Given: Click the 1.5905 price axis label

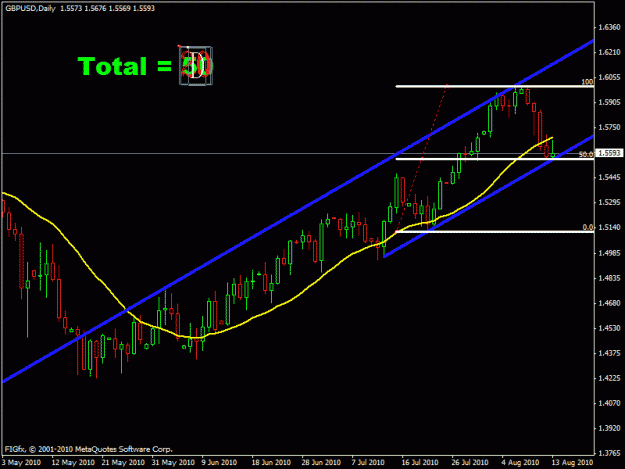Looking at the screenshot, I should (610, 102).
